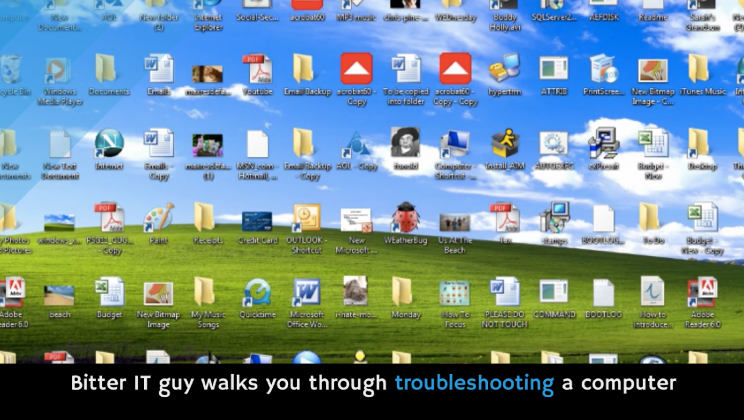Open the My Music Songs folder
Viewport: 744px width, 420px height.
coord(207,291)
